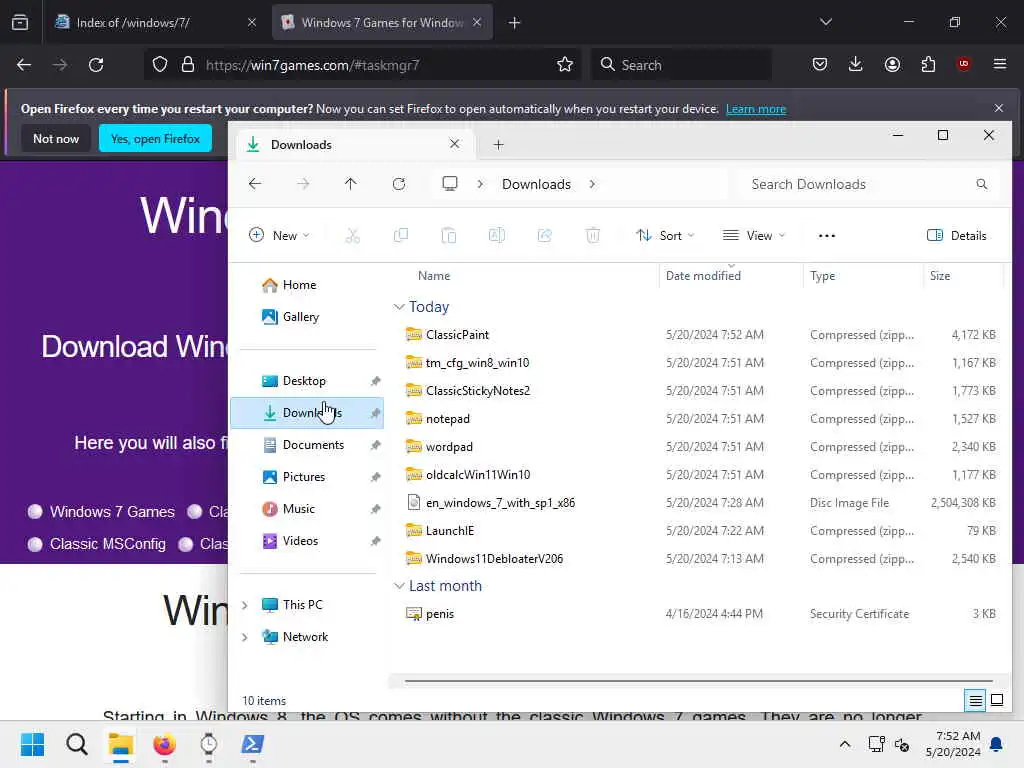Open Firefox list all tabs dropdown
Image resolution: width=1024 pixels, height=768 pixels.
[x=825, y=22]
